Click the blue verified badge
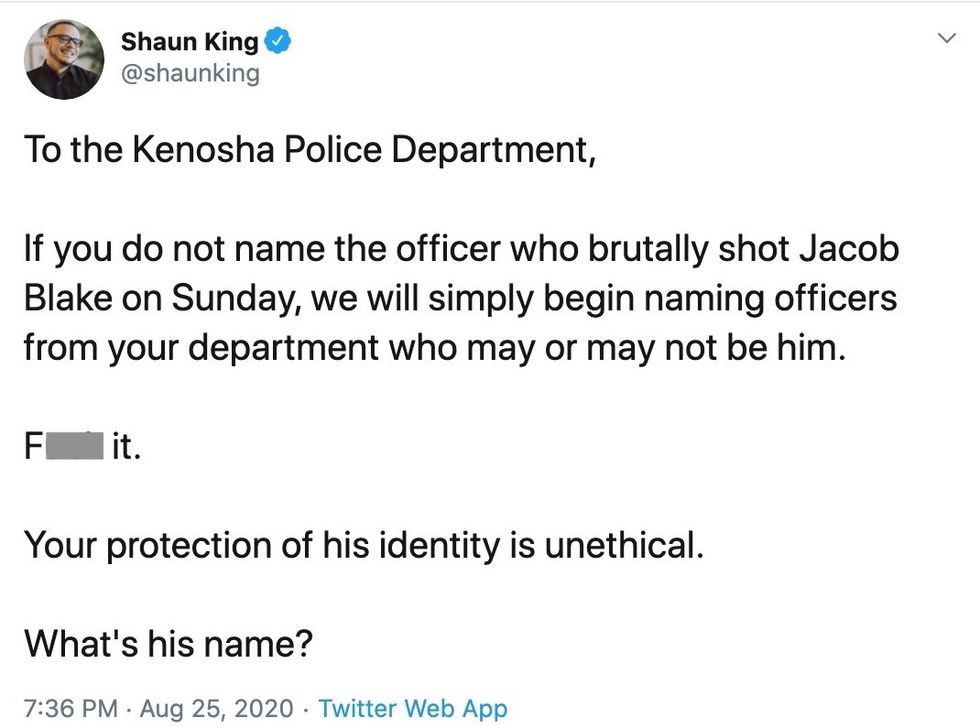Screen dimensions: 980x728 277,42
